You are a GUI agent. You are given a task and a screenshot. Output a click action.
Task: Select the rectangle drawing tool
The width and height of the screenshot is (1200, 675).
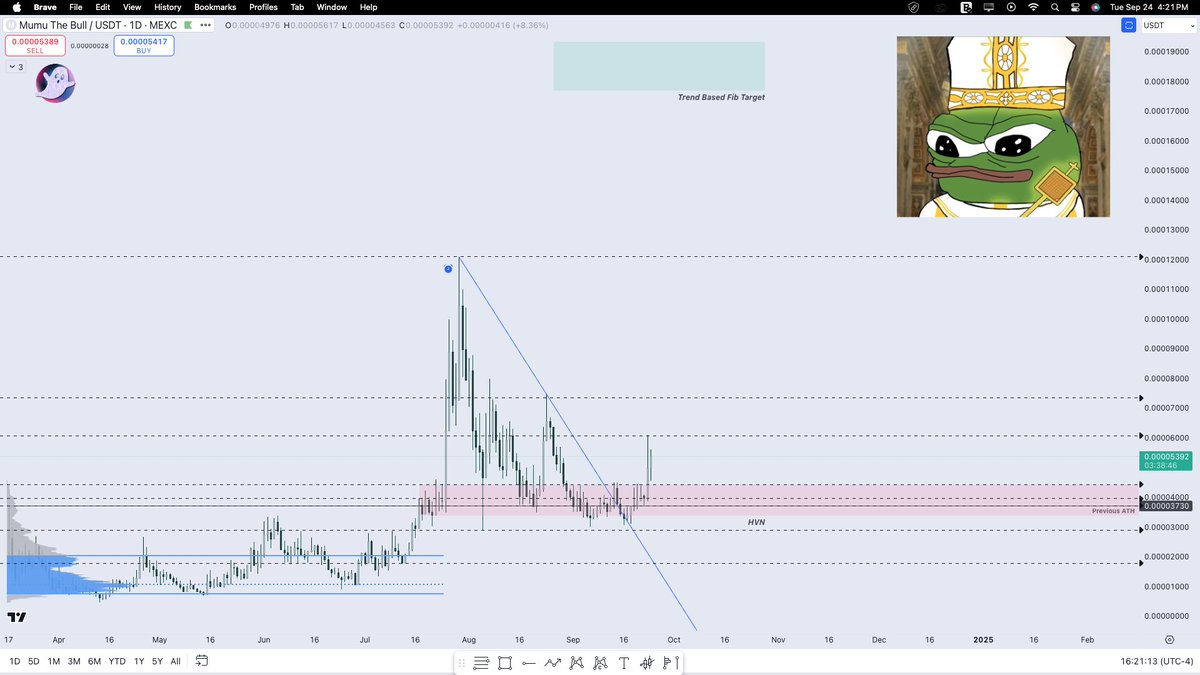pyautogui.click(x=505, y=662)
